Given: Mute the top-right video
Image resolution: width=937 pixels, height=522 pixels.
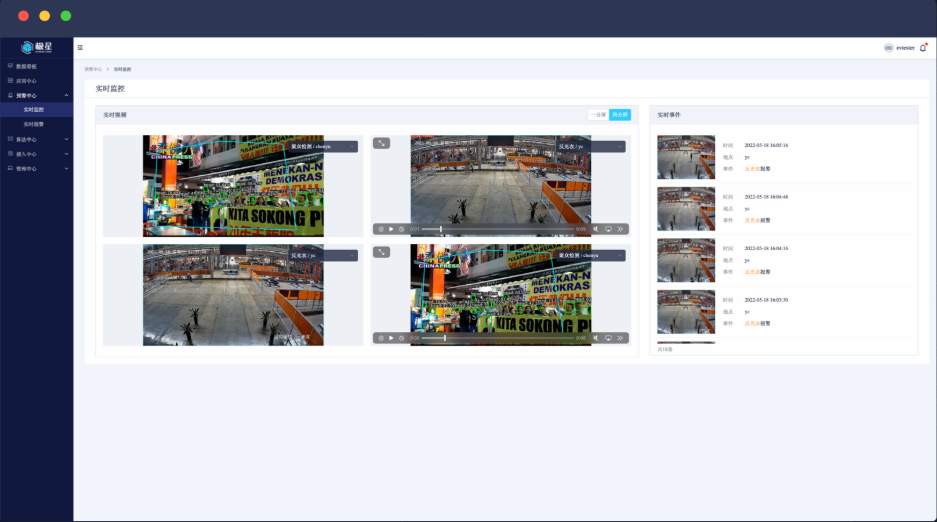Looking at the screenshot, I should click(x=596, y=229).
